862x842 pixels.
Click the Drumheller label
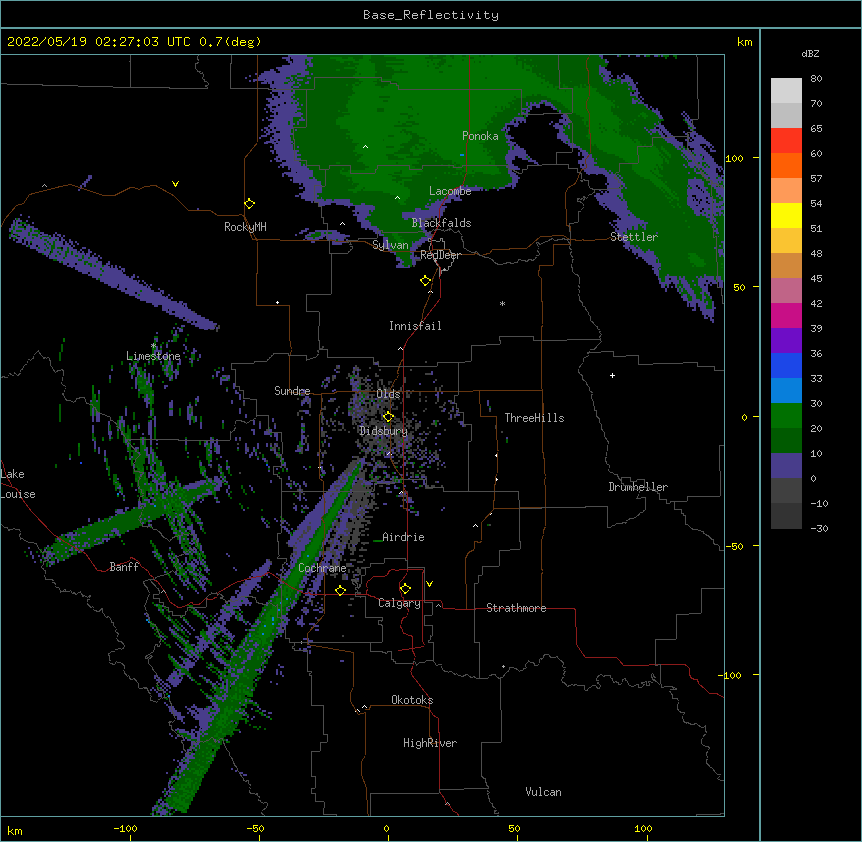(638, 487)
